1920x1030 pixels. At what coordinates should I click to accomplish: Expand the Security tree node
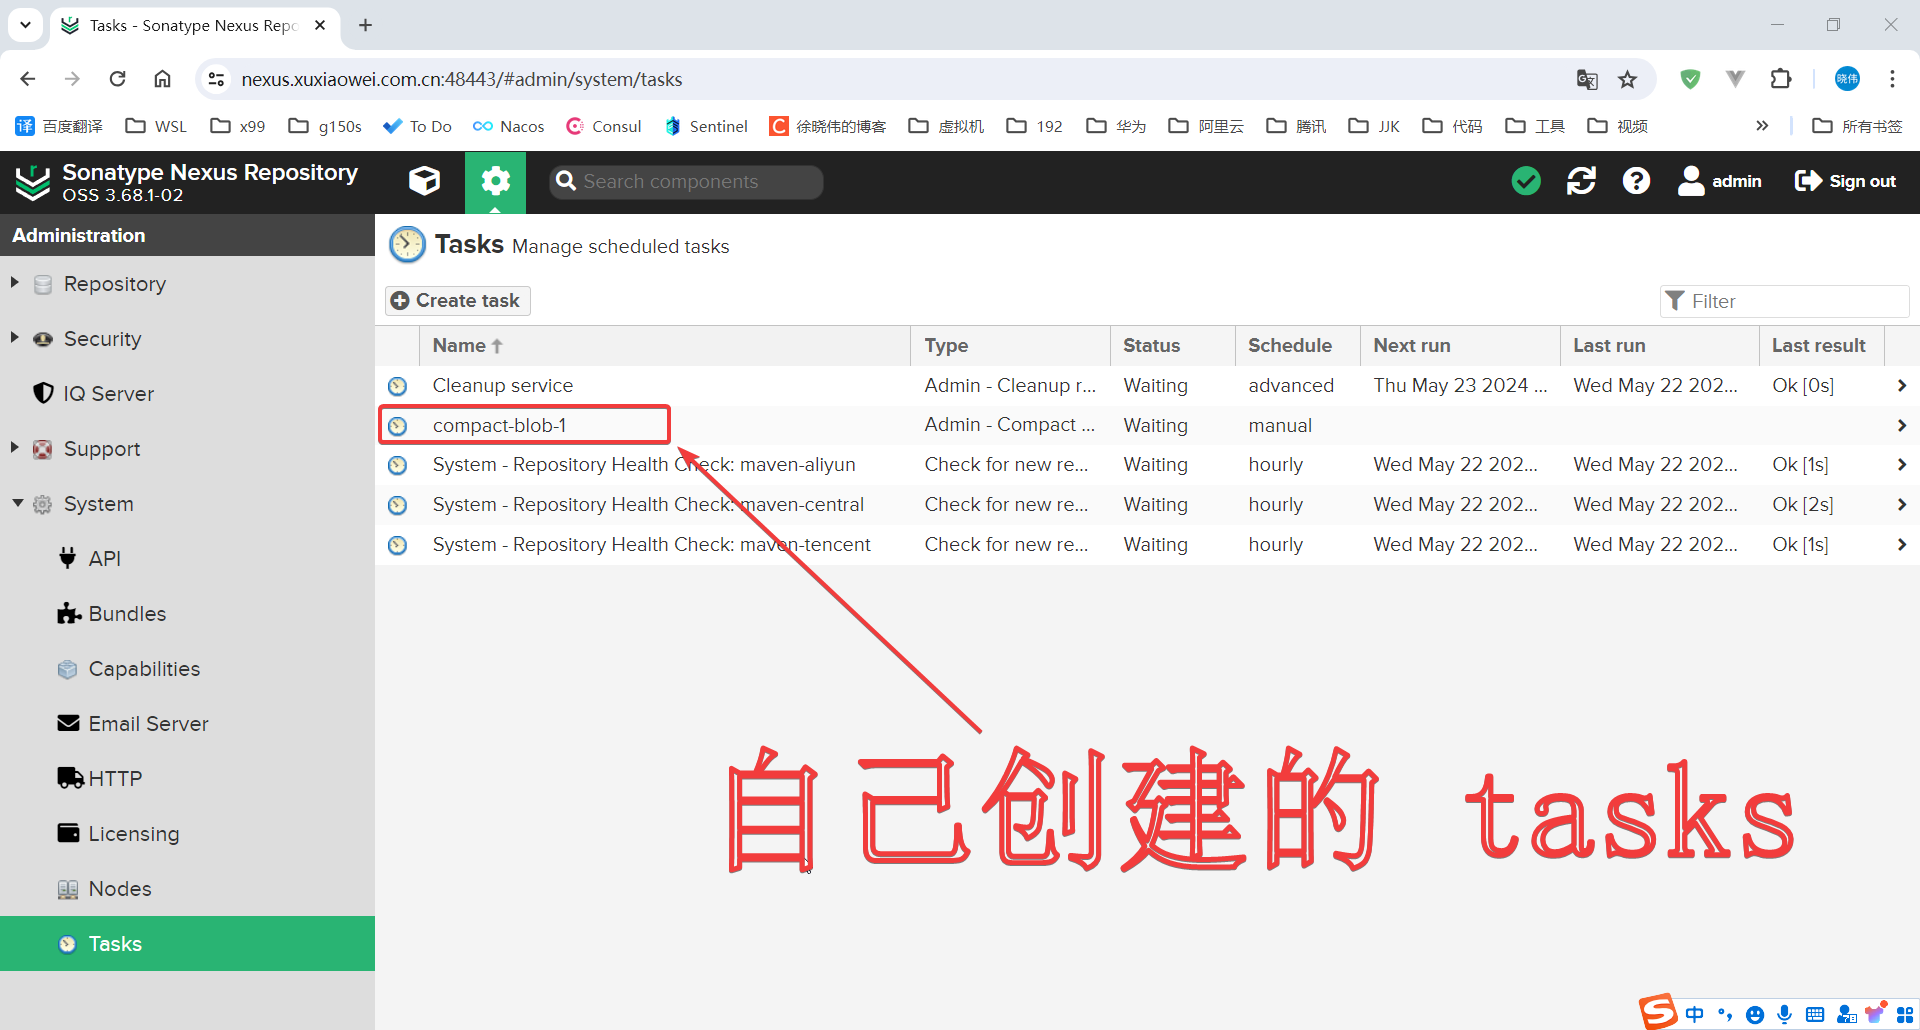coord(15,338)
